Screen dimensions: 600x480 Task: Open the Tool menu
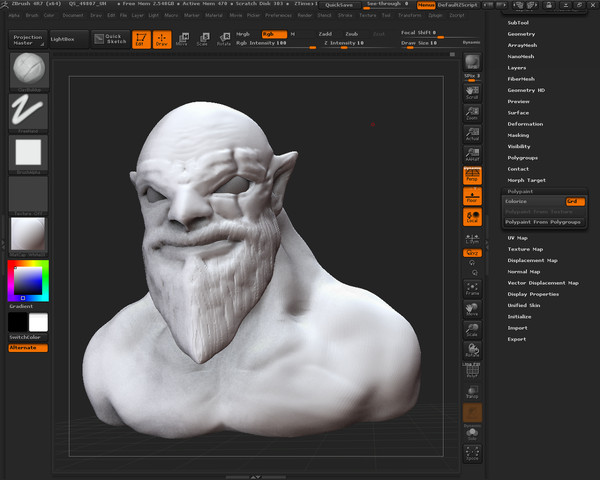(x=386, y=15)
